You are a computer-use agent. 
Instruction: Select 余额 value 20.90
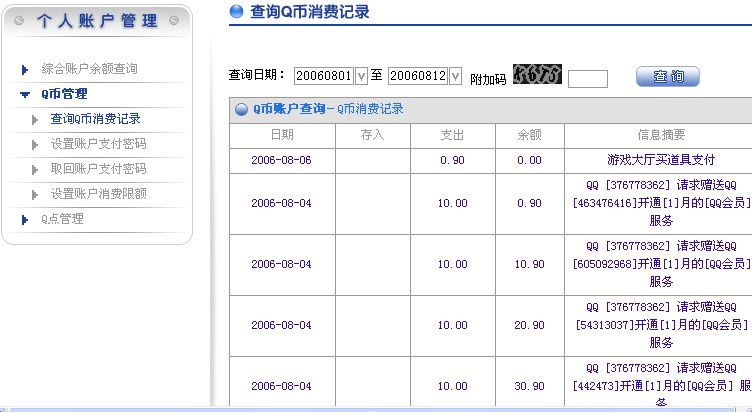[529, 325]
